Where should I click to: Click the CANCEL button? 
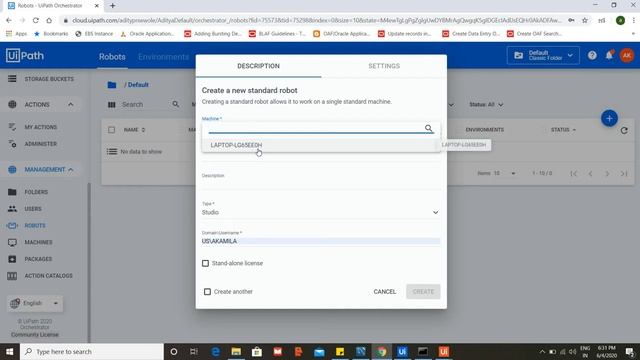point(384,291)
